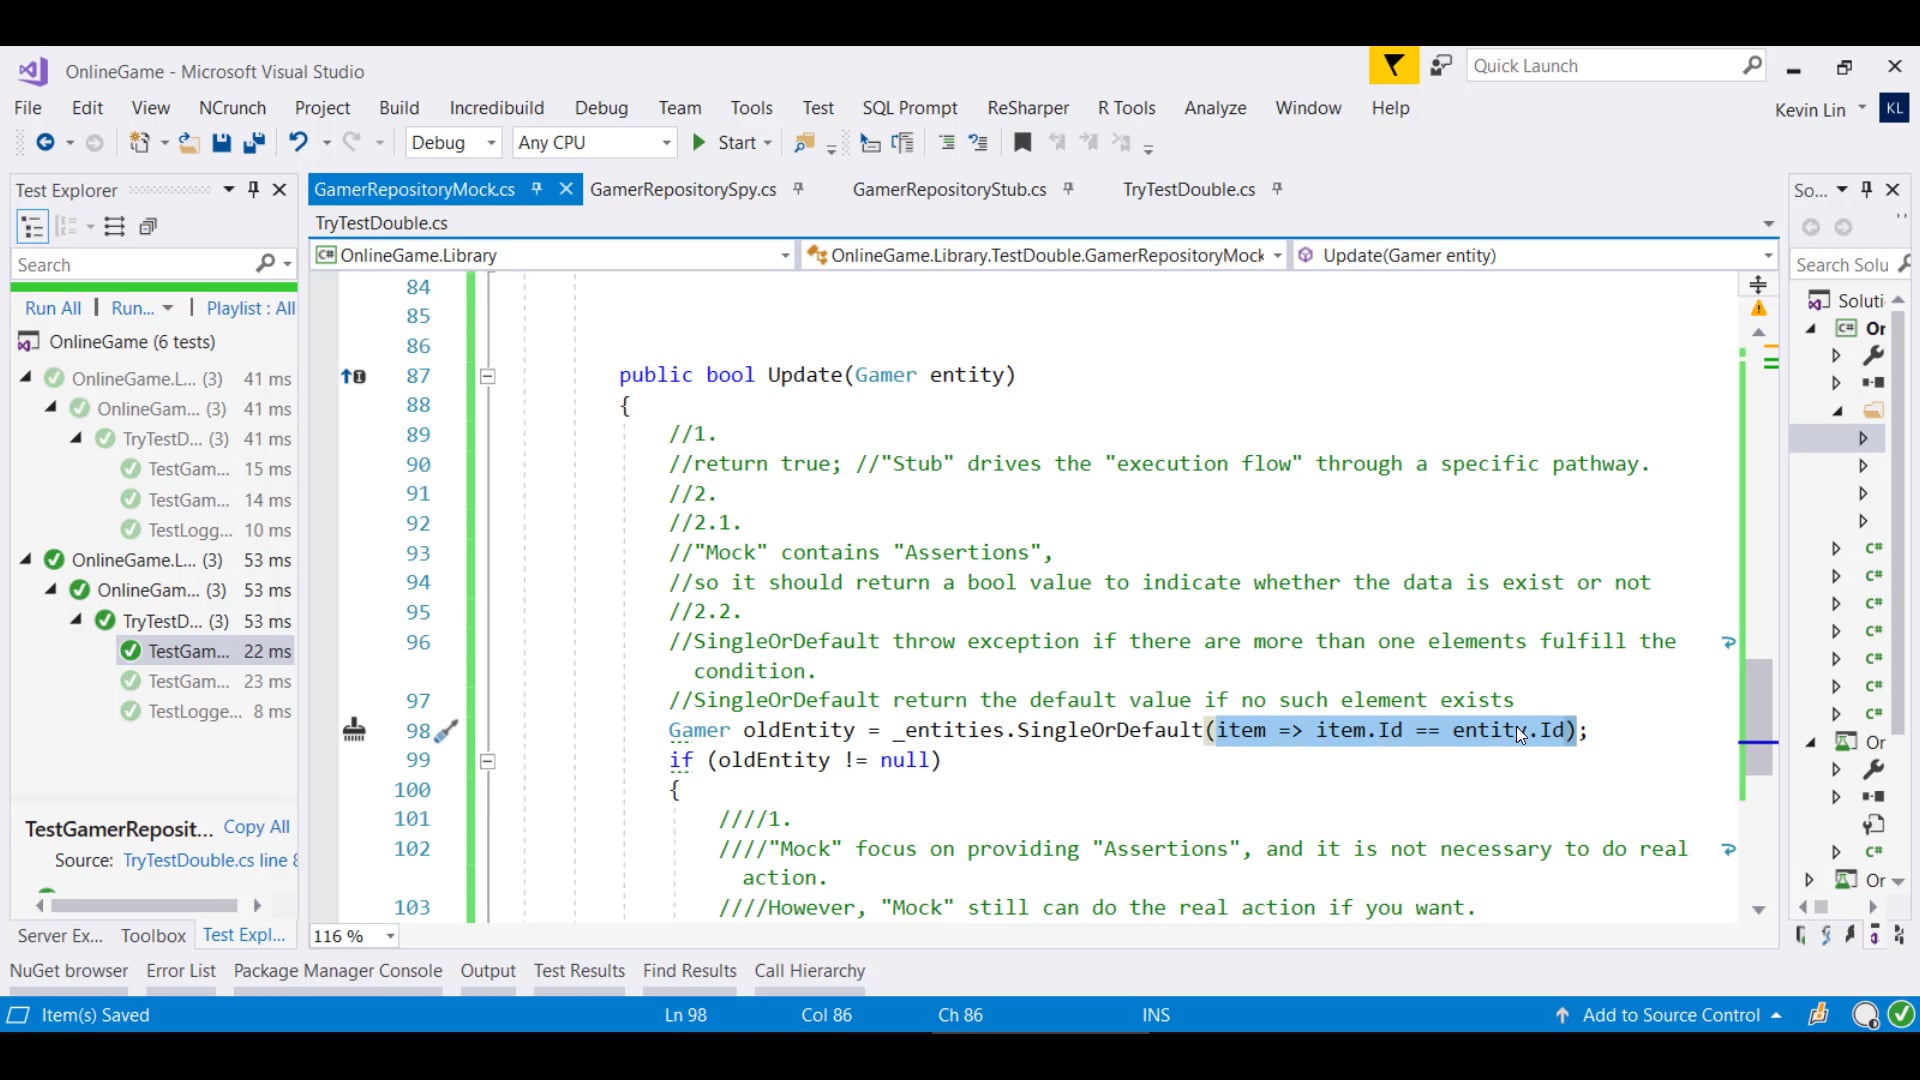Click the Undo toolbar icon
1920x1080 pixels.
coord(298,142)
